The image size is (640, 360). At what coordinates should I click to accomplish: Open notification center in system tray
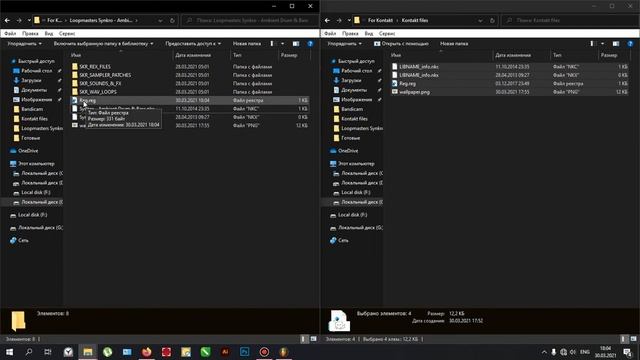point(628,352)
